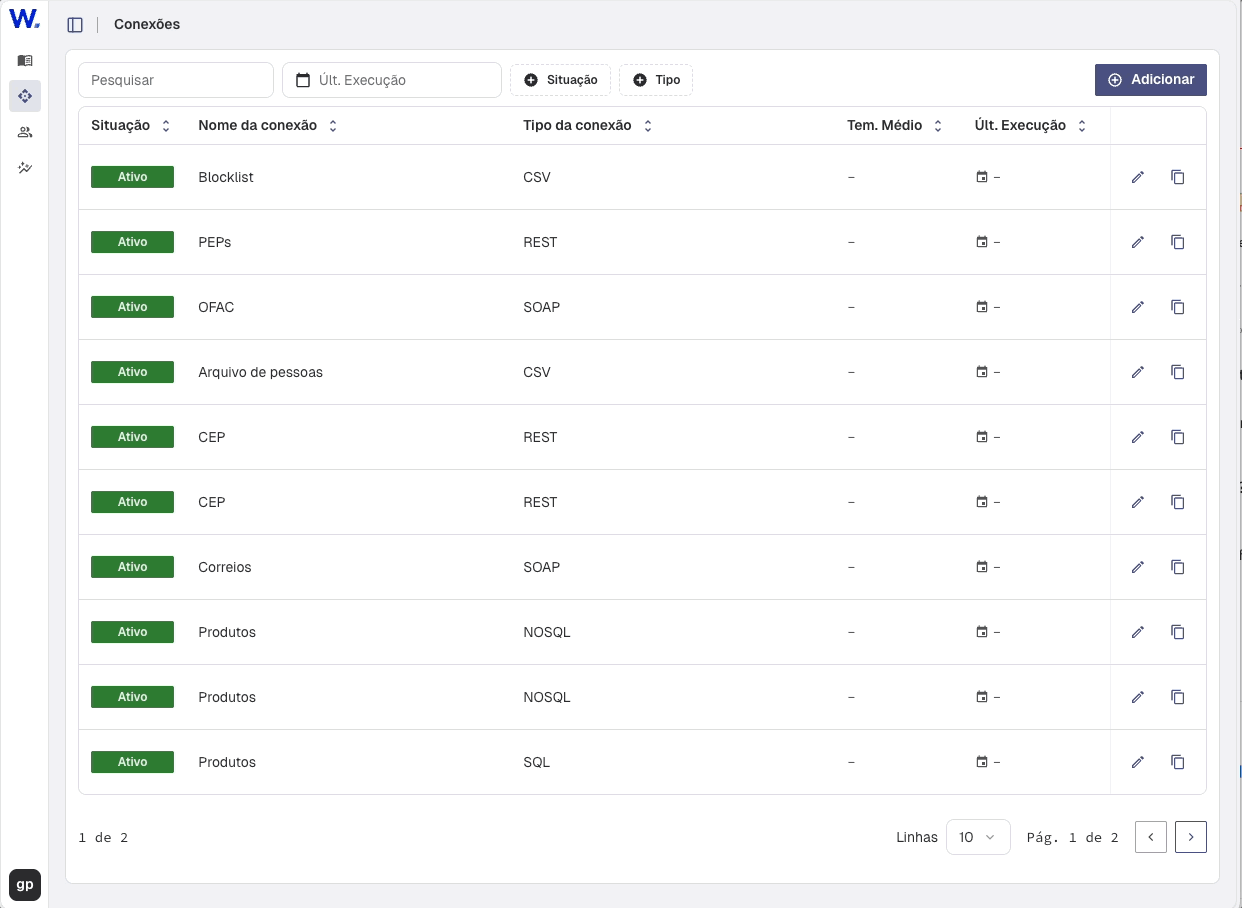Open the Tipo filter
The width and height of the screenshot is (1242, 908).
click(656, 80)
